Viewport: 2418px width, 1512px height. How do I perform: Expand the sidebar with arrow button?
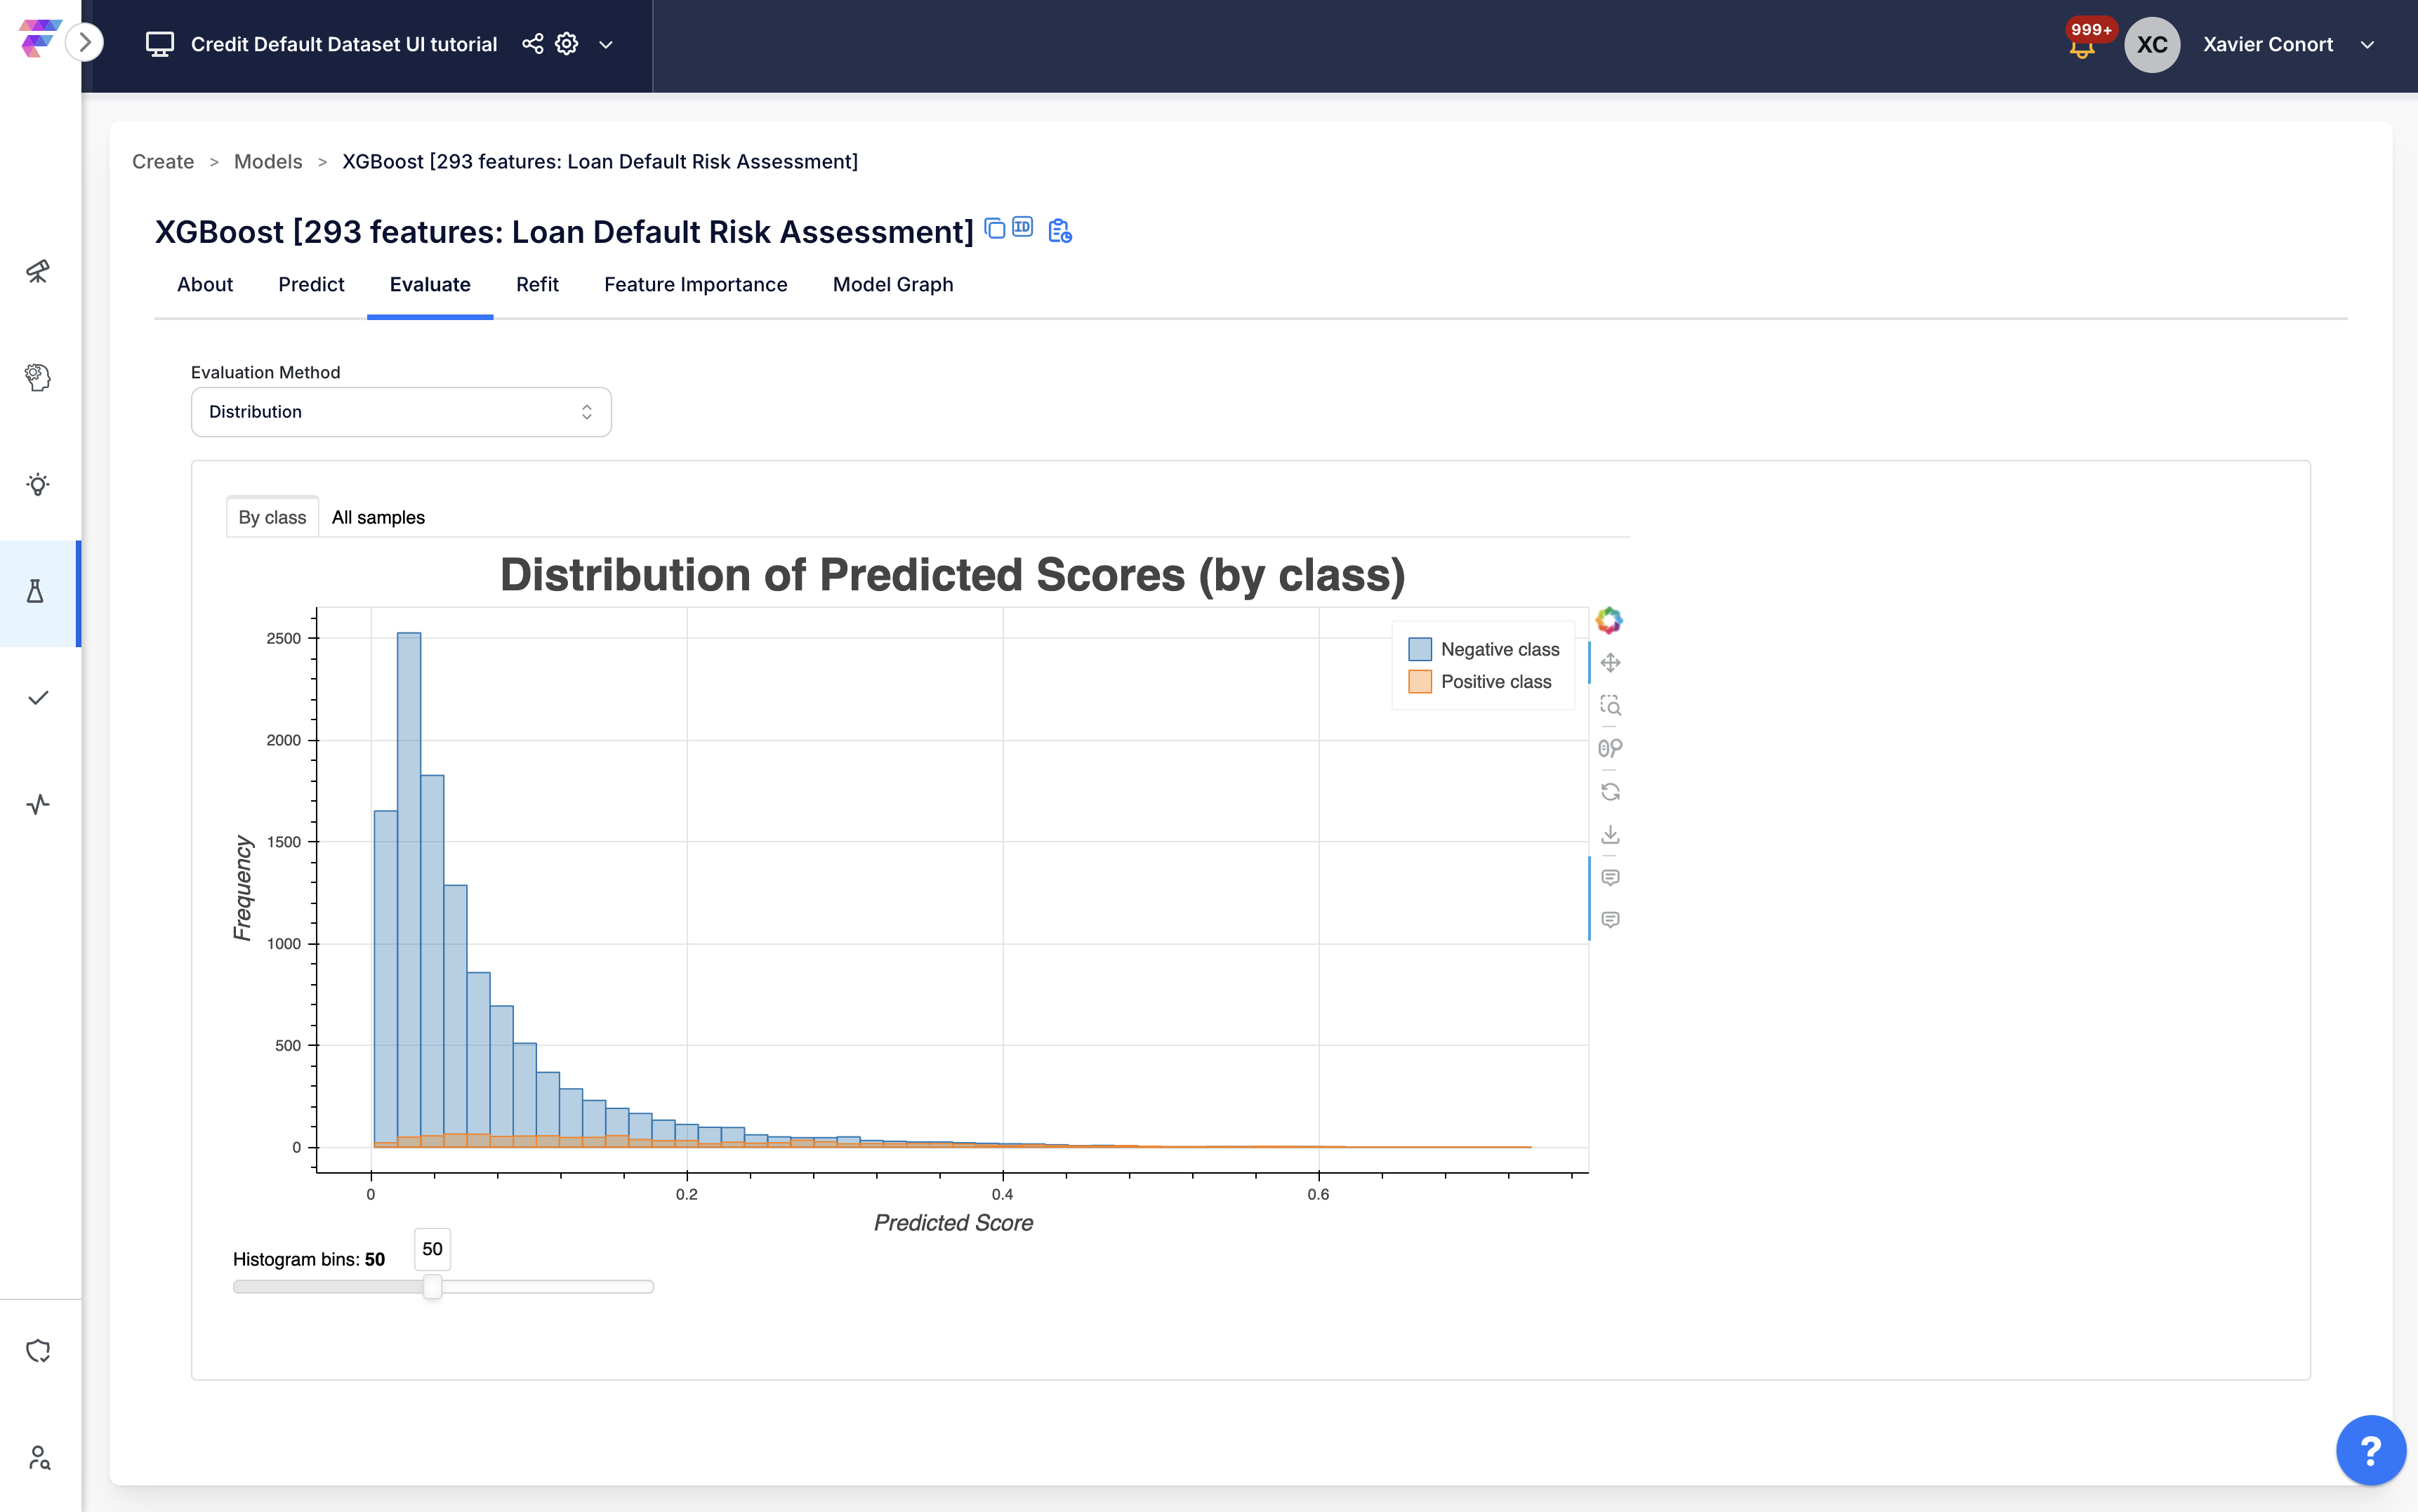click(85, 42)
